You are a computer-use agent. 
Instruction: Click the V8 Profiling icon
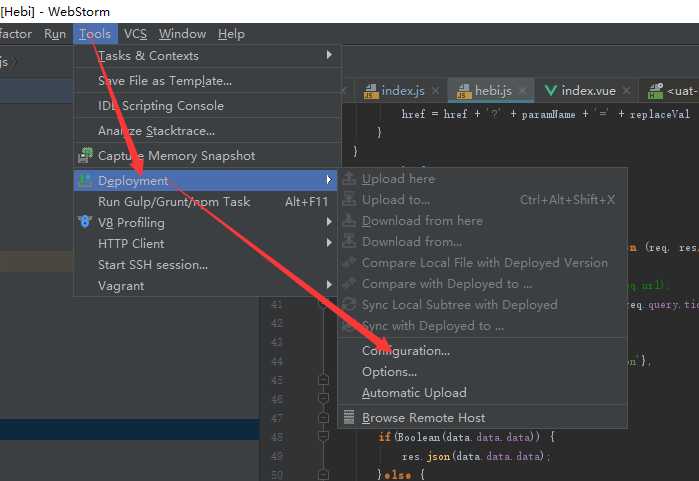tap(85, 221)
